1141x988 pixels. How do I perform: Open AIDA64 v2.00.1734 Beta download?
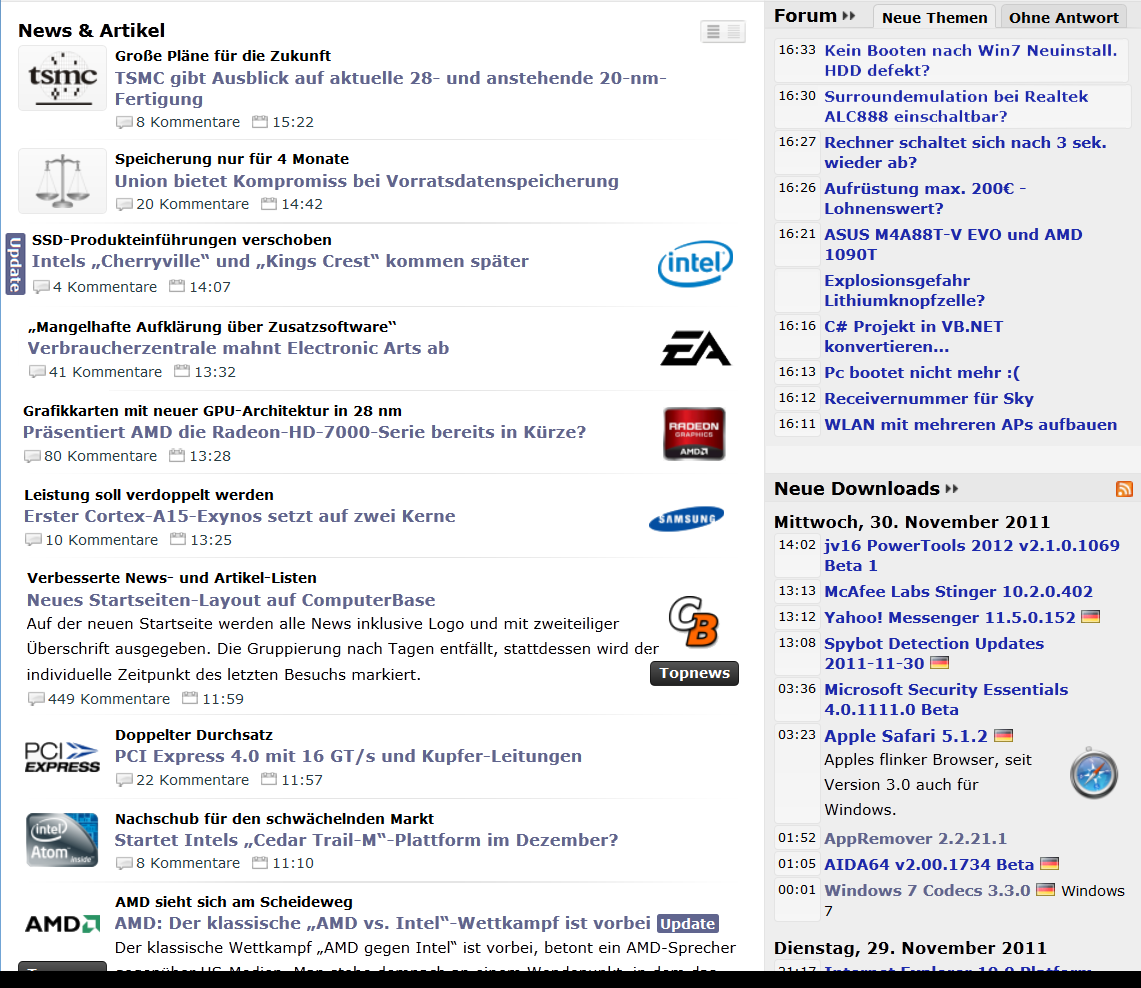(x=929, y=864)
